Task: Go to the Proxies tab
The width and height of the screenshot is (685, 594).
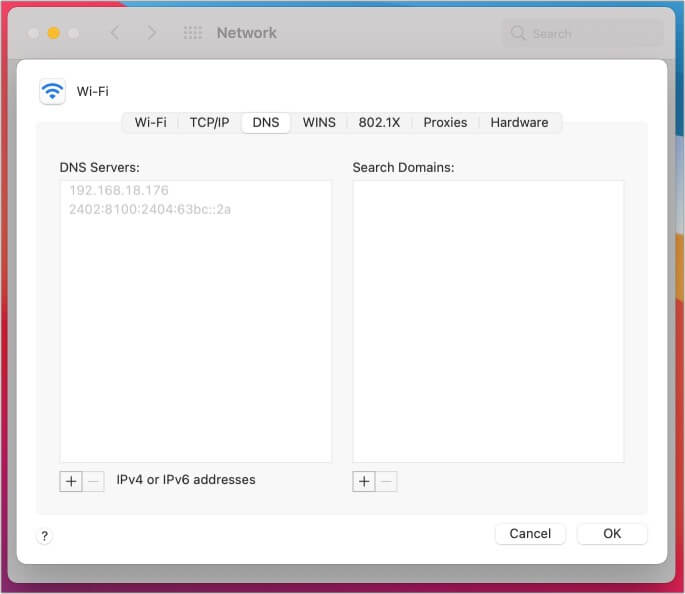Action: coord(445,122)
